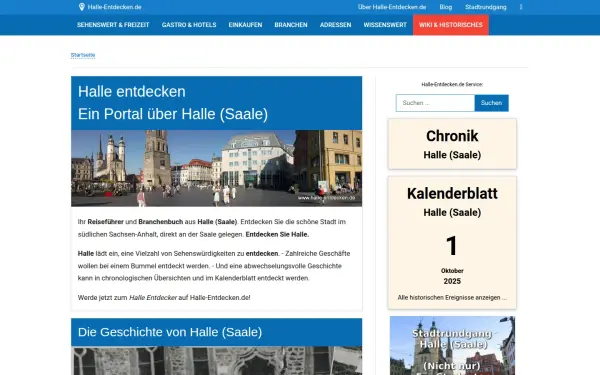
Task: Open the Einkaufen menu item
Action: pyautogui.click(x=245, y=25)
